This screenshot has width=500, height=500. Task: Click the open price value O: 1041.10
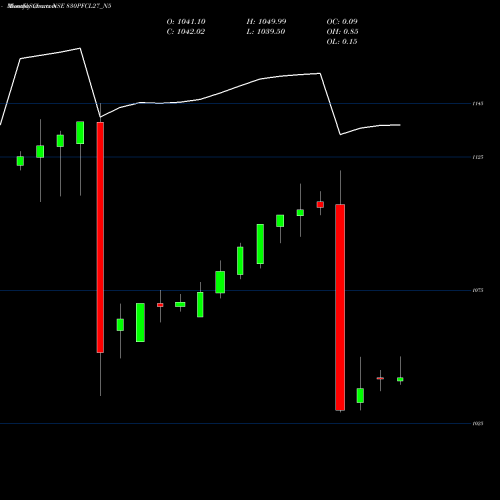(186, 22)
